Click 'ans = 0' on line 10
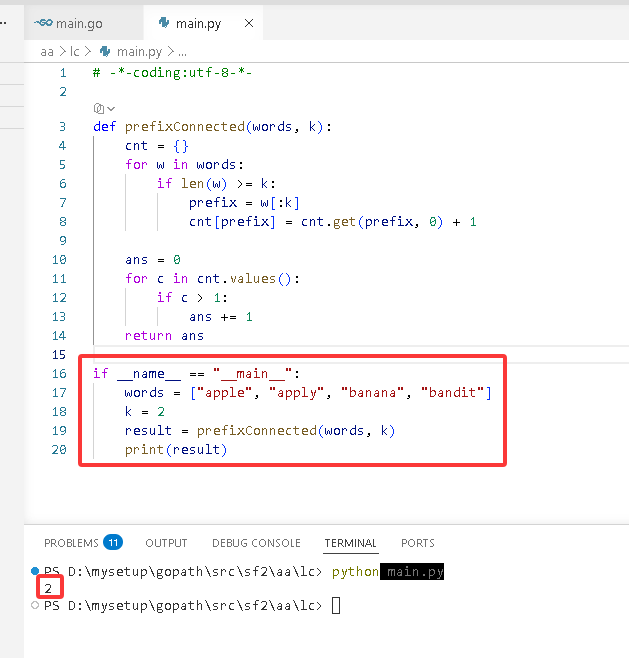629x658 pixels. pos(153,260)
